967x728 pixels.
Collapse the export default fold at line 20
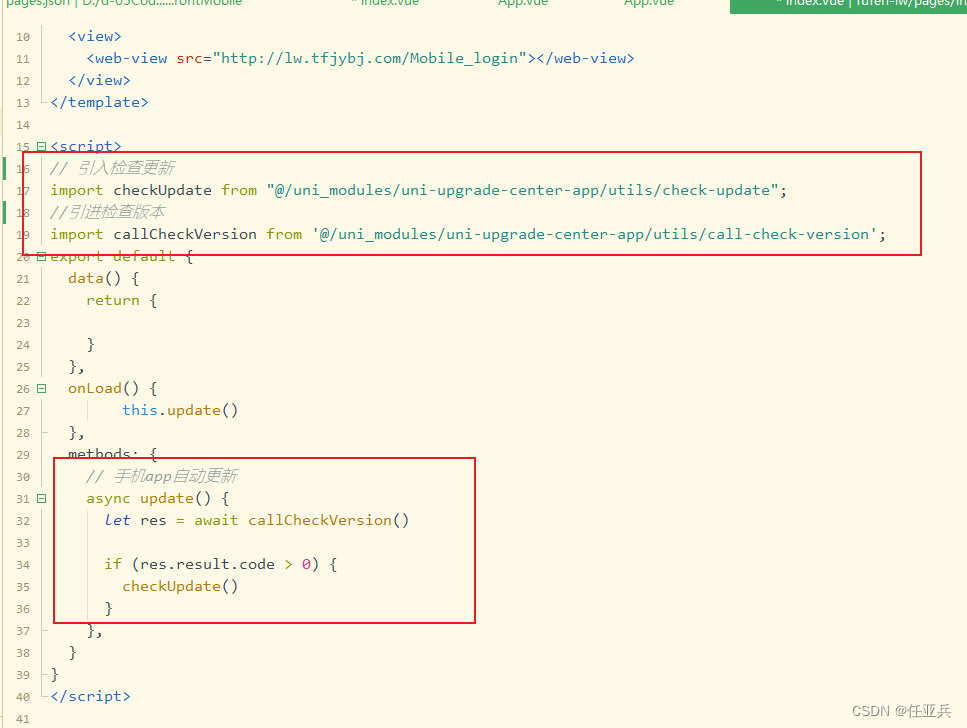(x=41, y=256)
